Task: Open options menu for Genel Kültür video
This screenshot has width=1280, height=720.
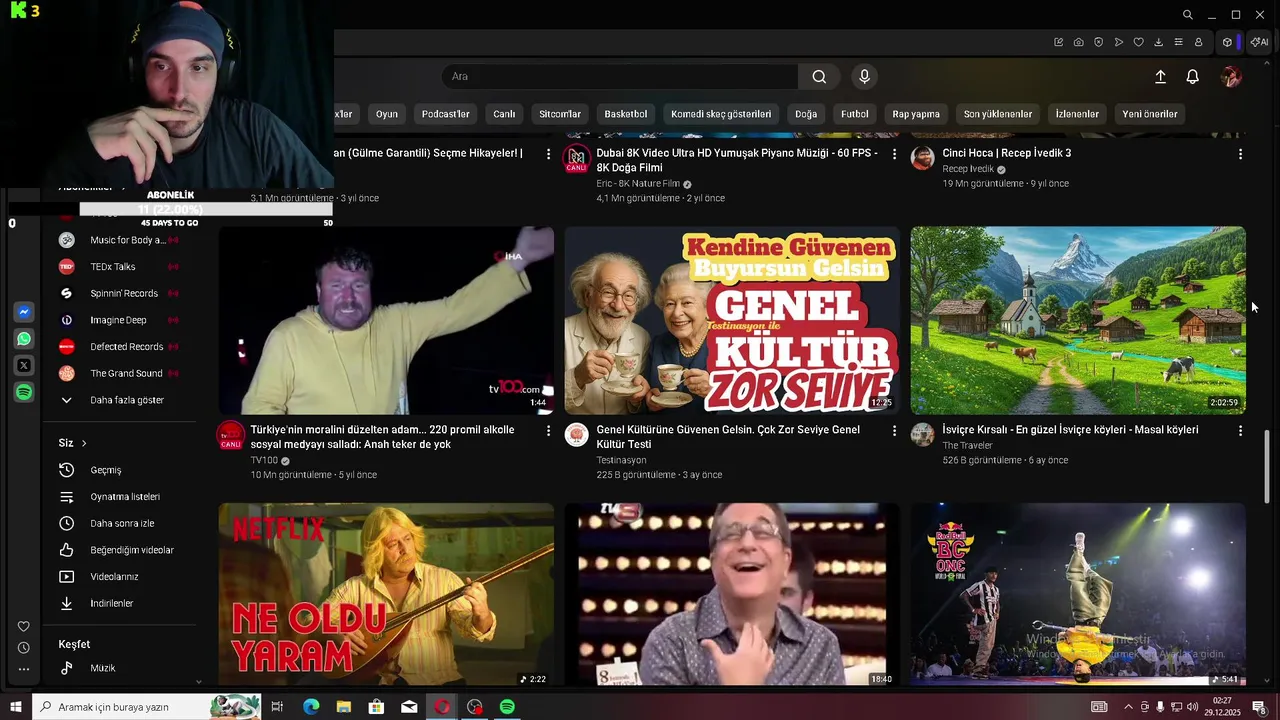Action: [894, 430]
